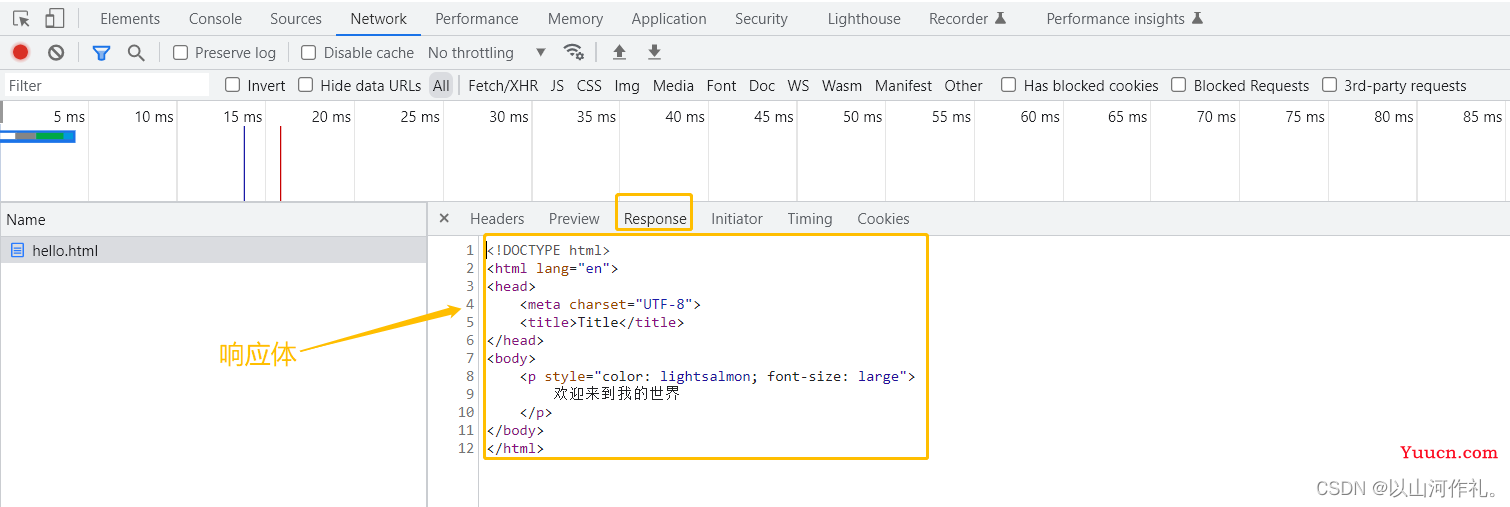This screenshot has height=507, width=1510.
Task: Filter requests by Doc
Action: 762,85
